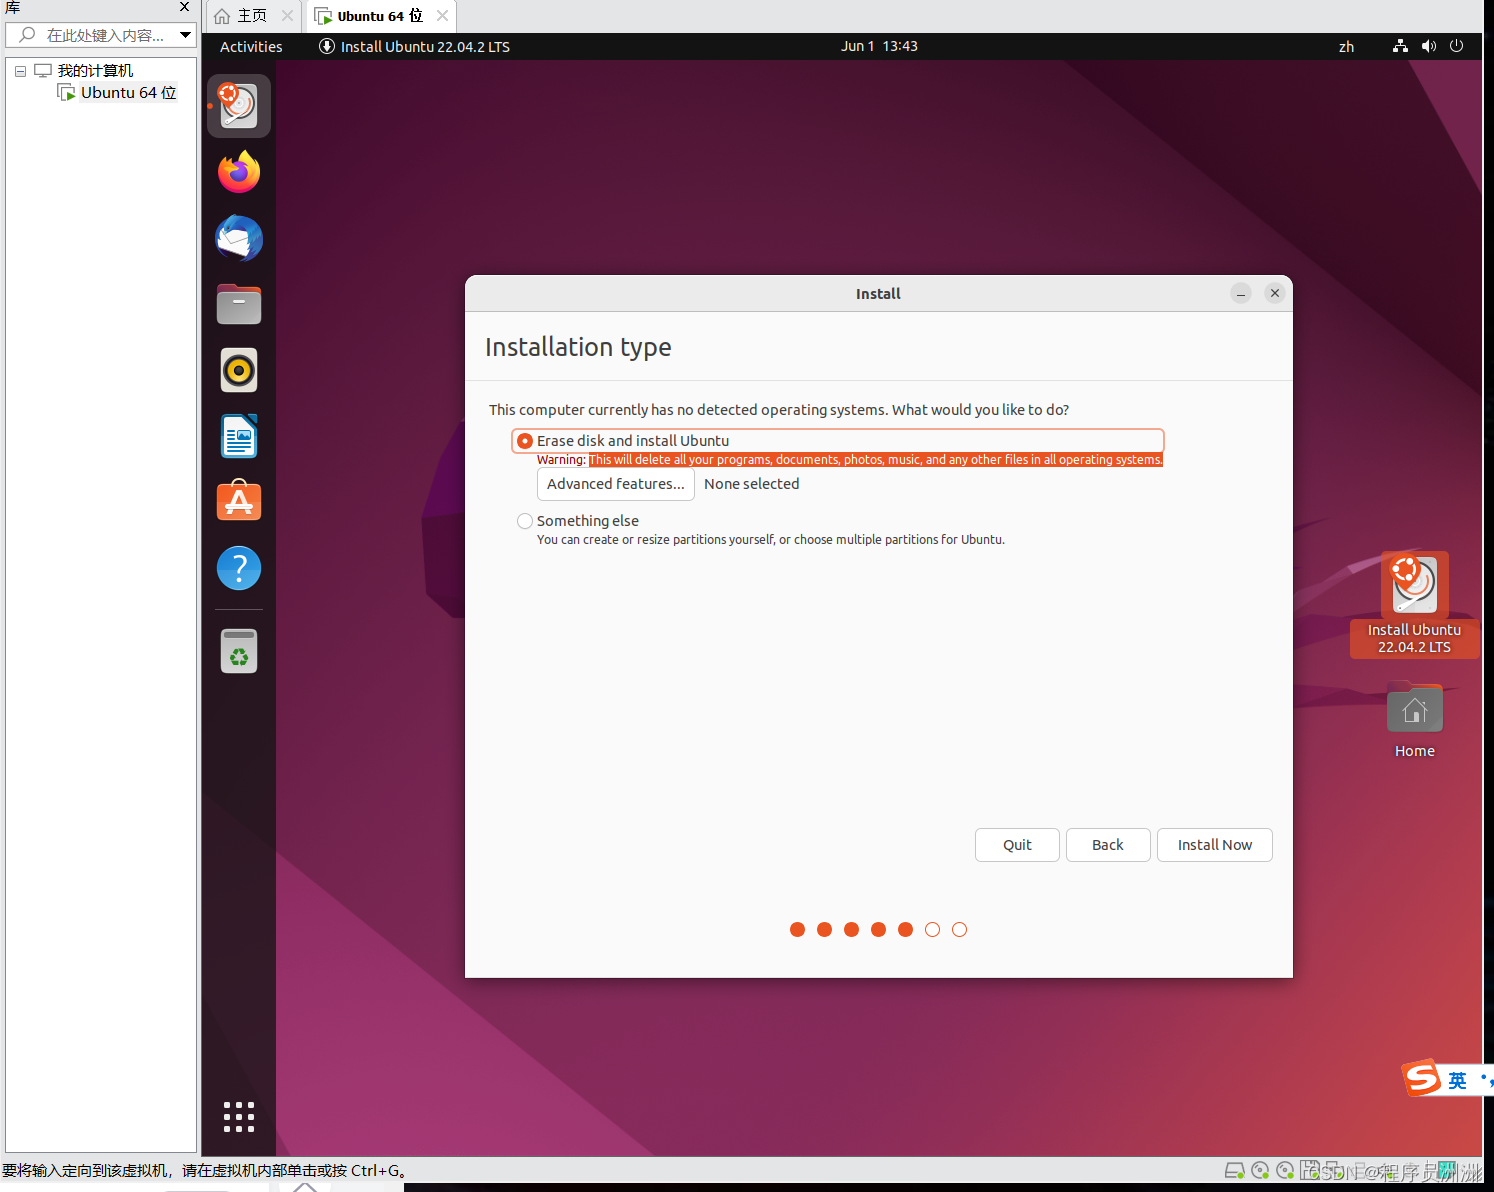Viewport: 1494px width, 1192px height.
Task: Select Ubuntu 64 位 in library tree
Action: [118, 93]
